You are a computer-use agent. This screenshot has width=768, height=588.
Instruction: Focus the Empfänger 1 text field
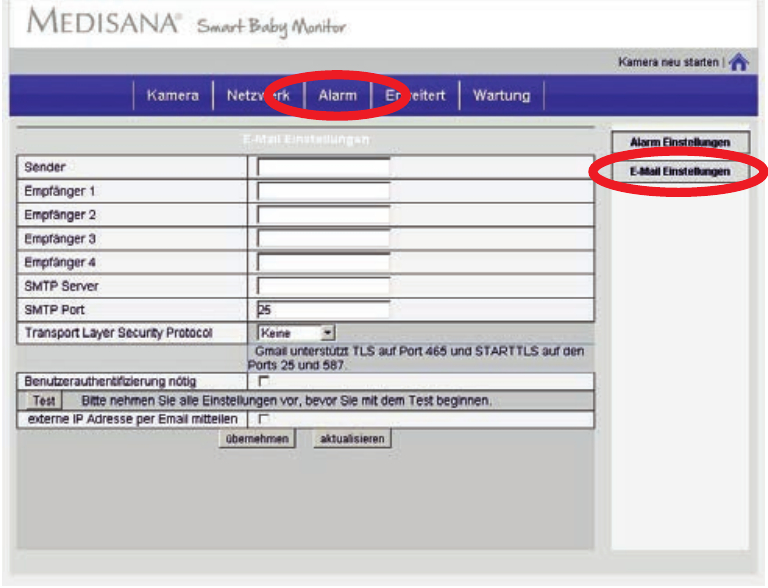pyautogui.click(x=323, y=190)
